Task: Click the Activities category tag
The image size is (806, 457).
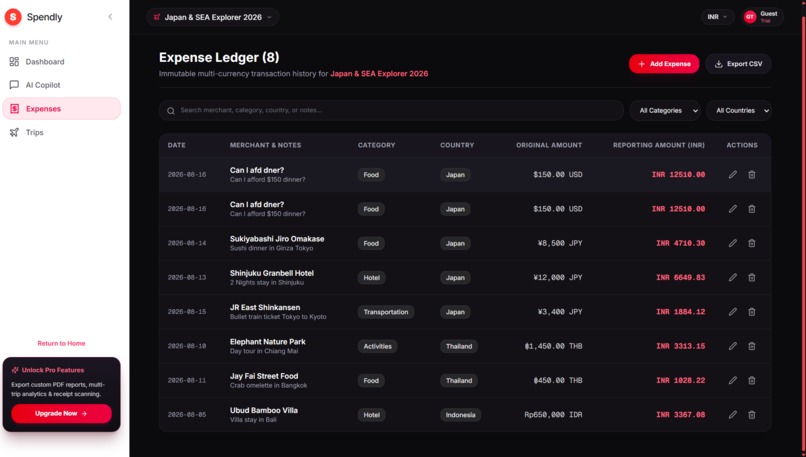Action: click(377, 346)
